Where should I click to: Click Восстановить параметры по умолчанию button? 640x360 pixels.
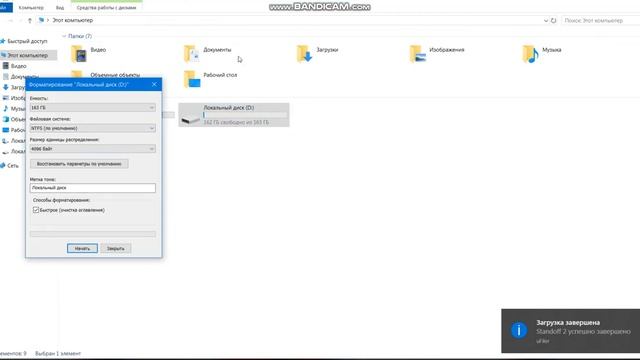(x=79, y=164)
